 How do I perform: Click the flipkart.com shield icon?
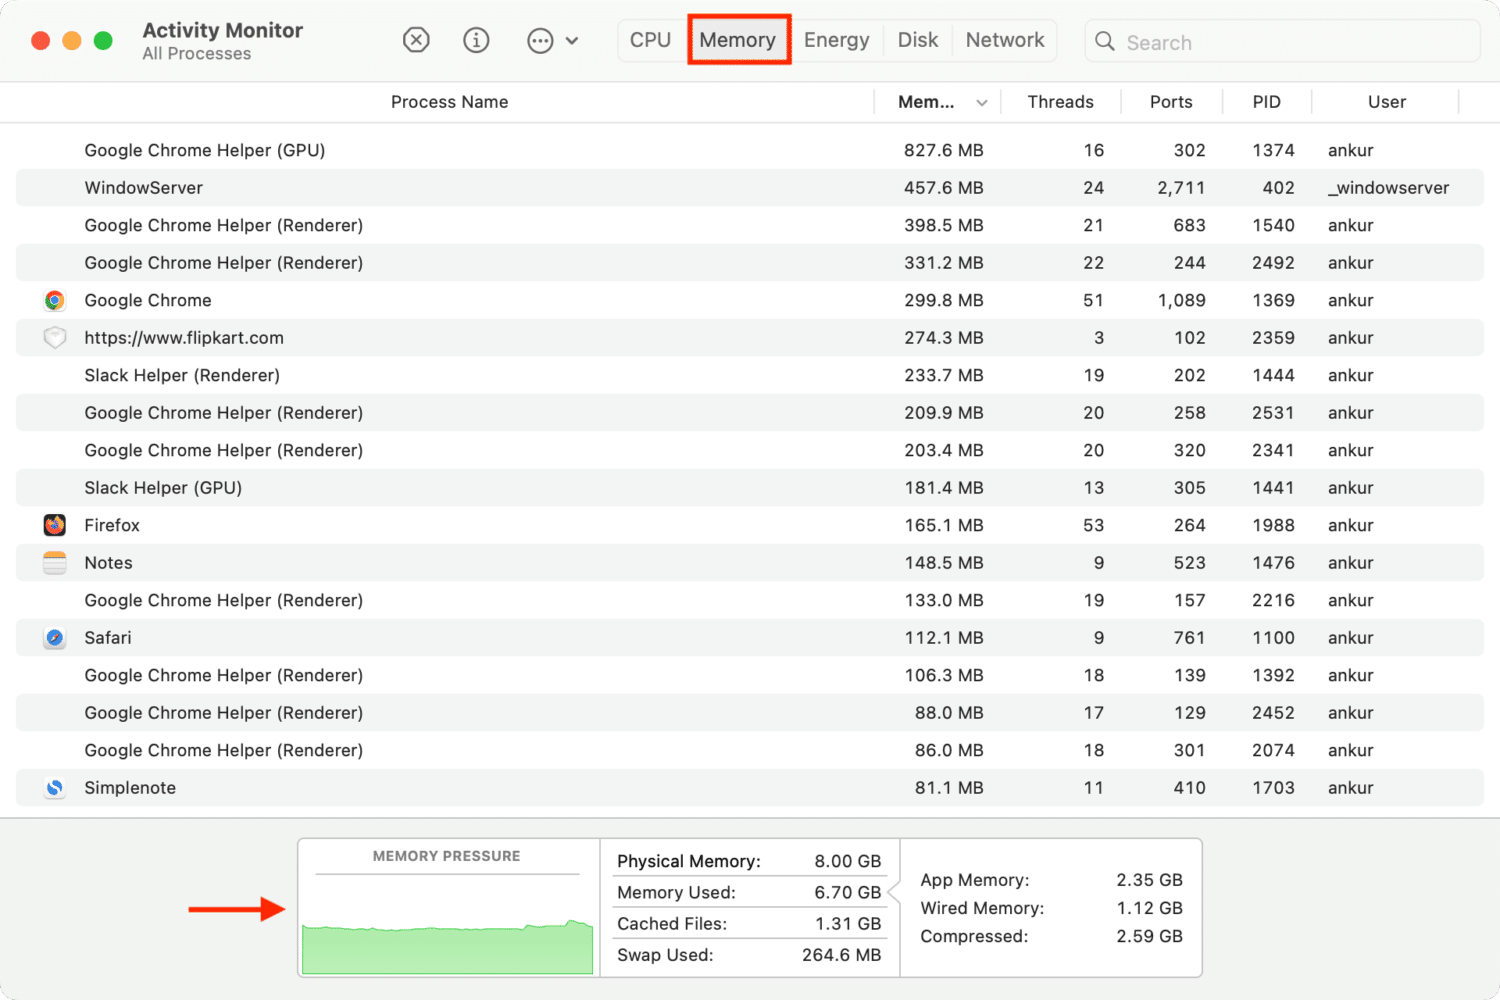pyautogui.click(x=55, y=338)
